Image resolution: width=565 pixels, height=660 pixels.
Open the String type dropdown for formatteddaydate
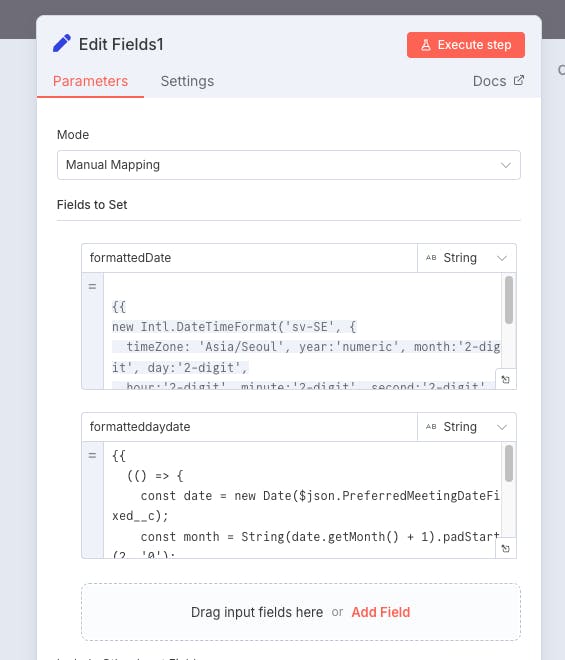pyautogui.click(x=466, y=427)
